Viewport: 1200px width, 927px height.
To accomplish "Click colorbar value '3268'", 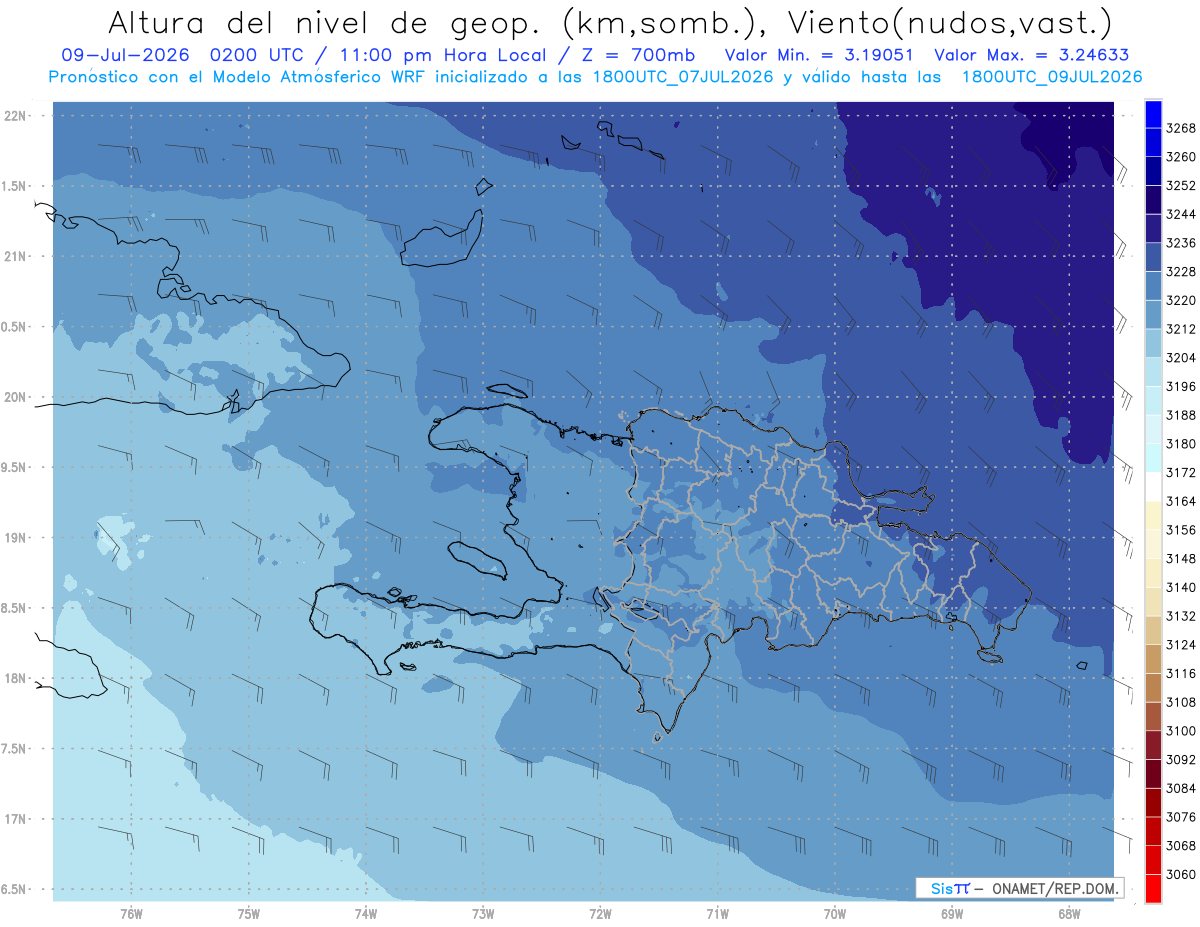I will 1181,128.
